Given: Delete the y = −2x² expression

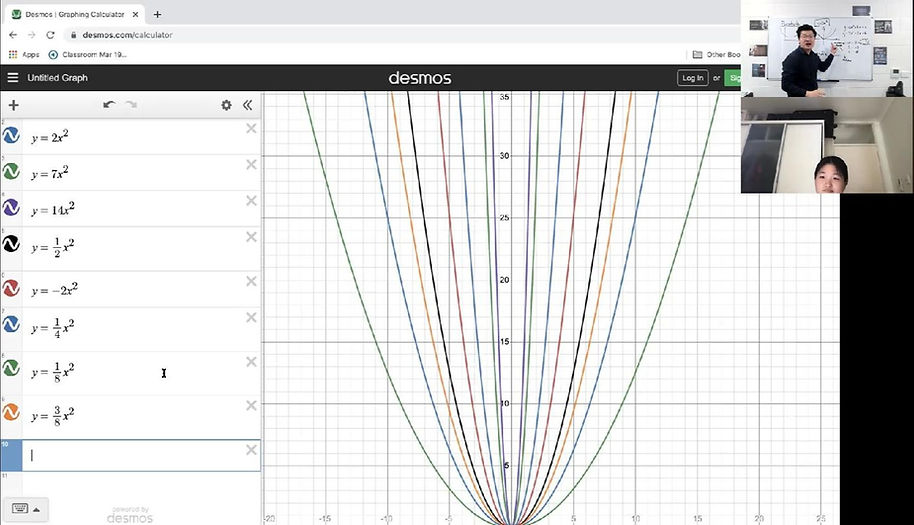Looking at the screenshot, I should point(251,281).
